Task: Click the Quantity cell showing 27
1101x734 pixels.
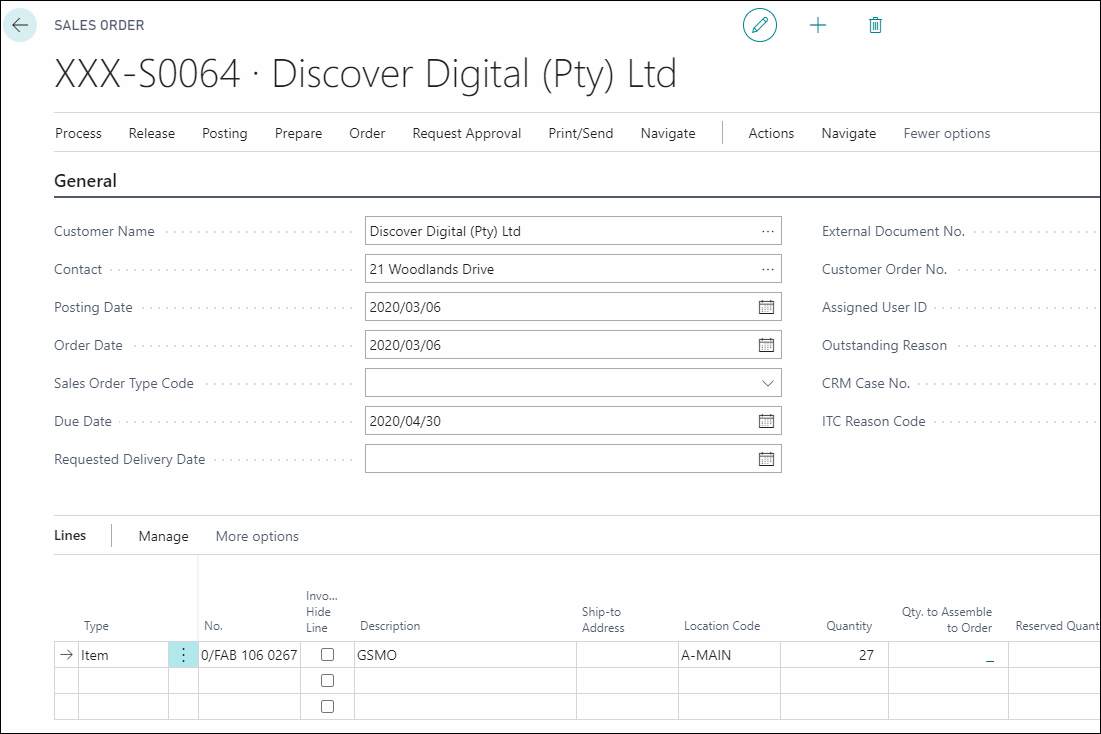Action: pyautogui.click(x=834, y=655)
